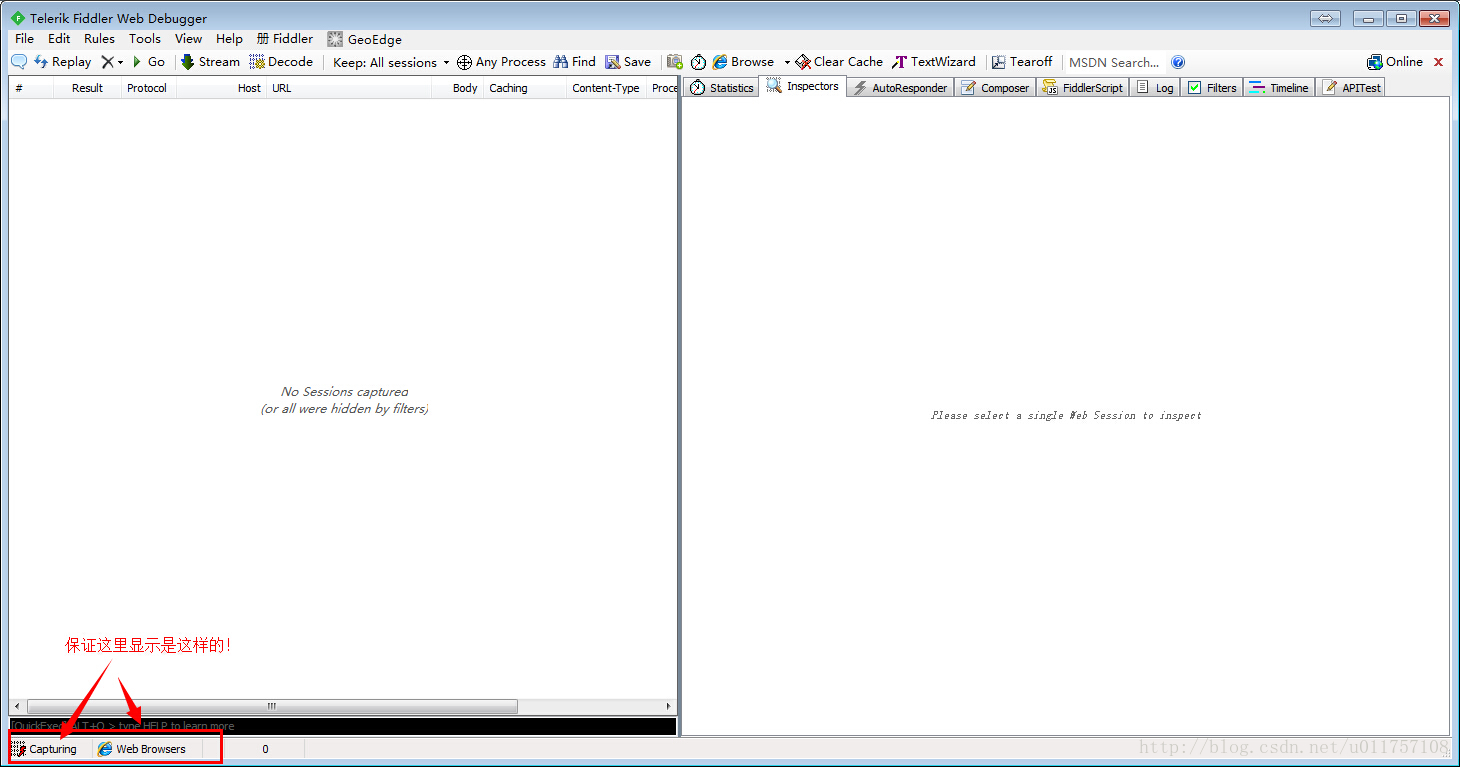Expand the Browse dropdown arrow

point(787,62)
